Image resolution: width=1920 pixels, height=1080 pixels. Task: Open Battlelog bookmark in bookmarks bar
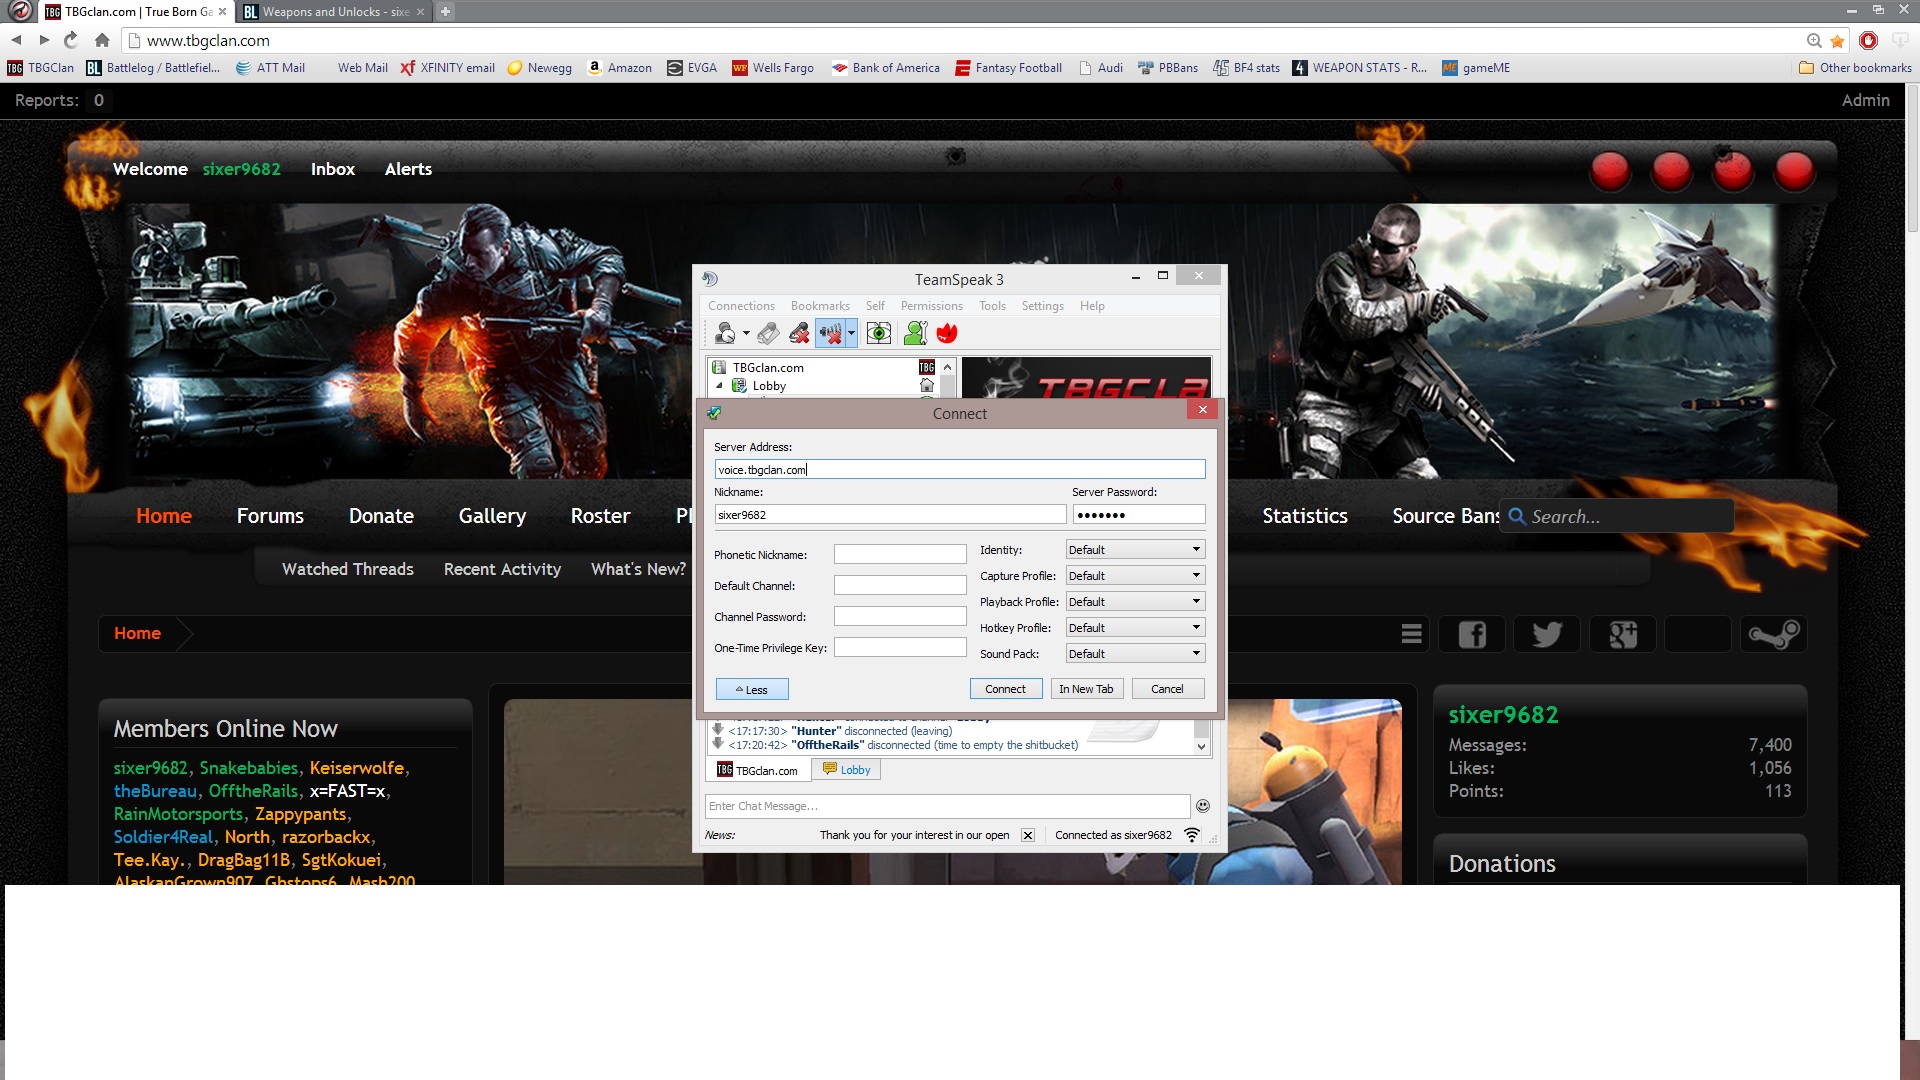[x=153, y=68]
